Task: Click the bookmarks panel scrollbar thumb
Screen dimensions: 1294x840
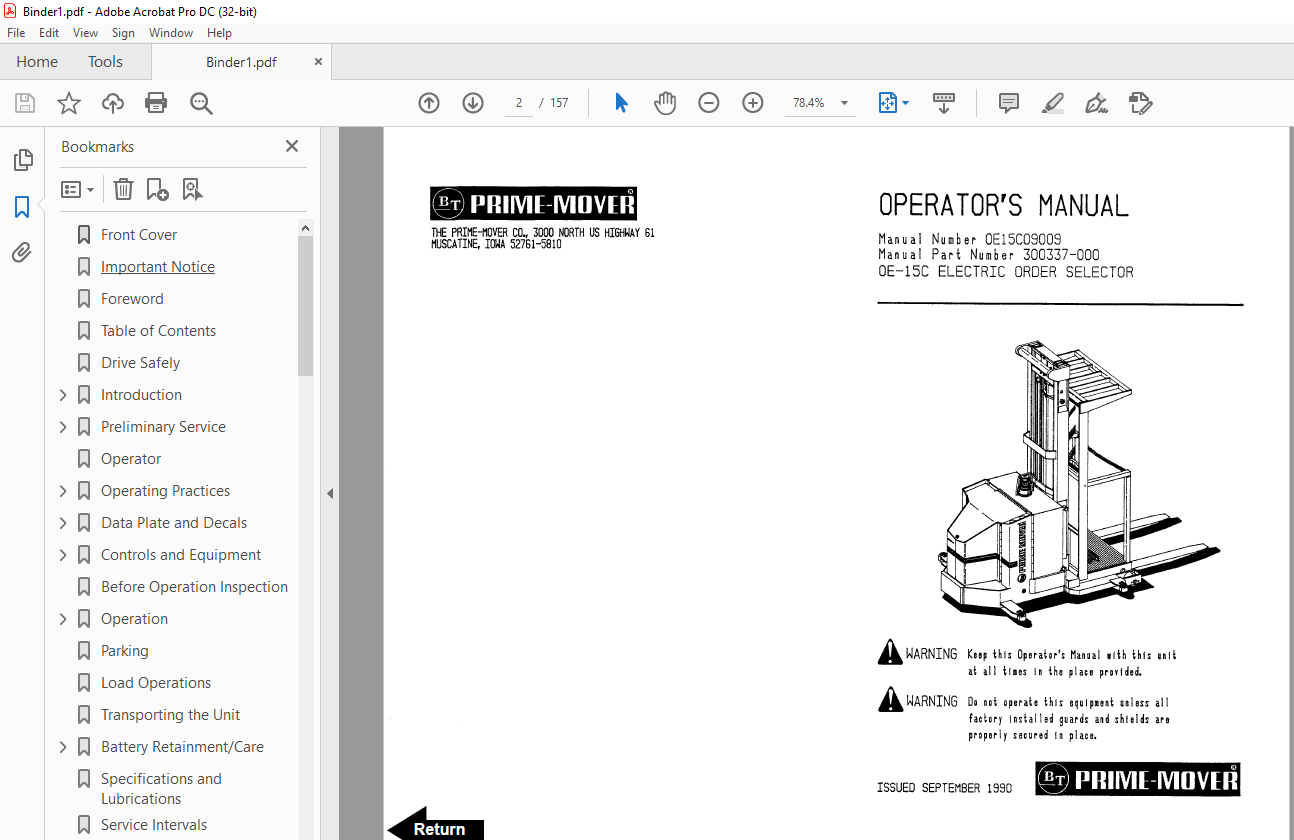Action: tap(305, 305)
